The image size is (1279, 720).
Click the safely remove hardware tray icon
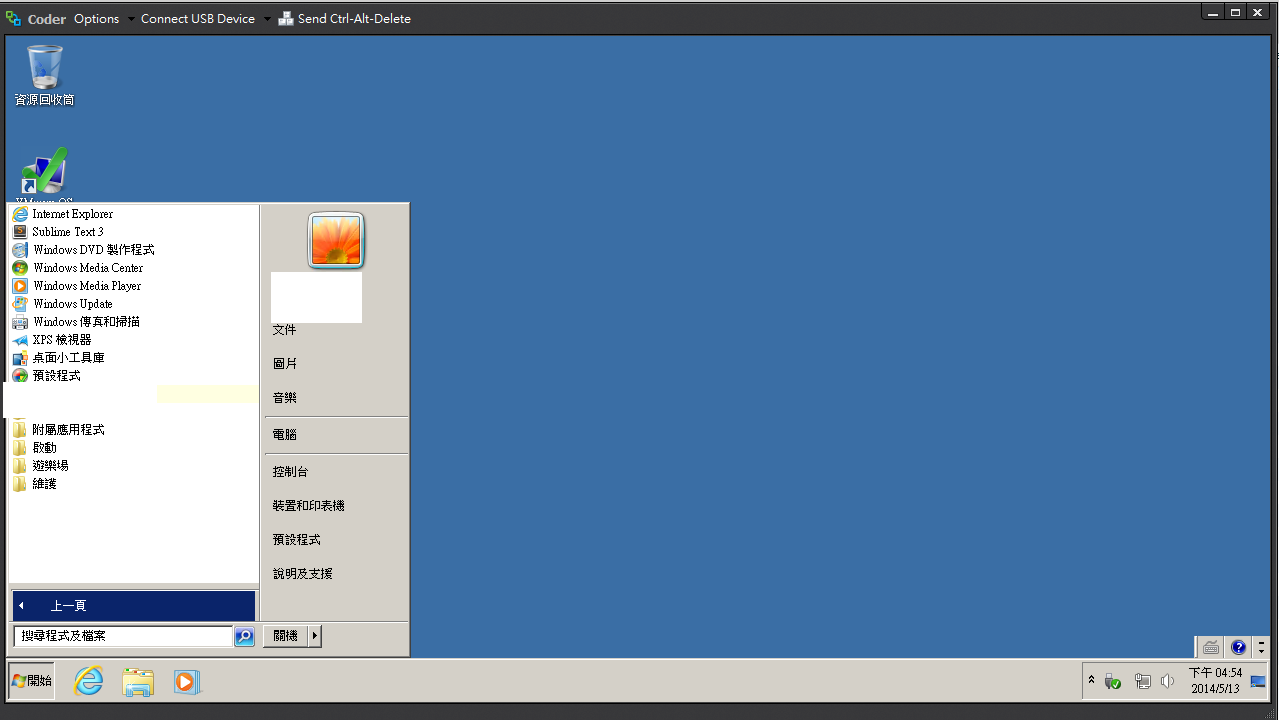coord(1113,682)
